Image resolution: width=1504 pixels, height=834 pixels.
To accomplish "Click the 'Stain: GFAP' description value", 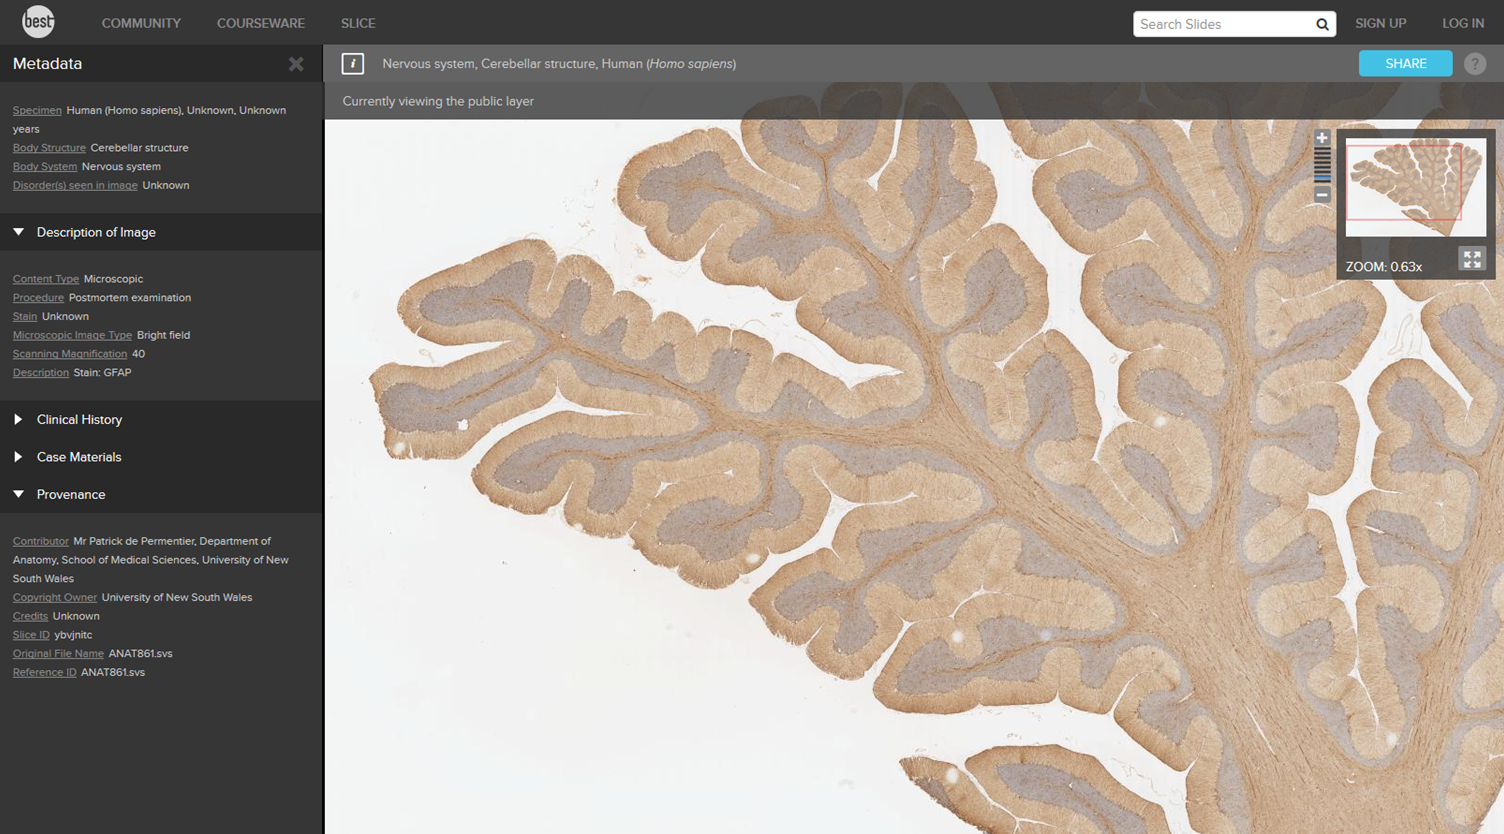I will click(x=102, y=372).
